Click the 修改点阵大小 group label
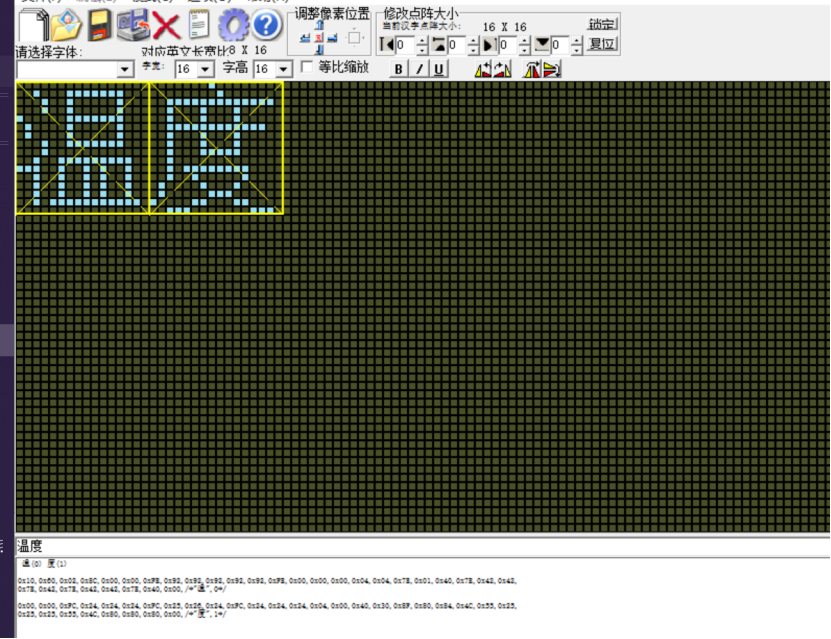Screen dimensions: 831x639 pos(420,14)
